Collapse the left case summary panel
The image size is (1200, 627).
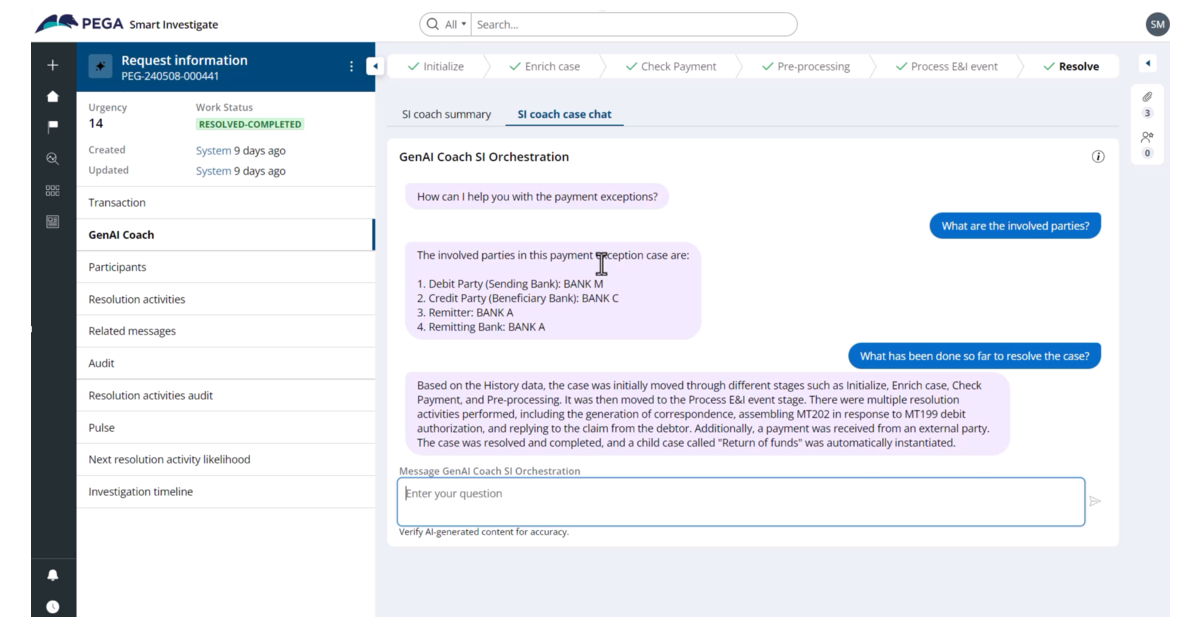pyautogui.click(x=374, y=67)
